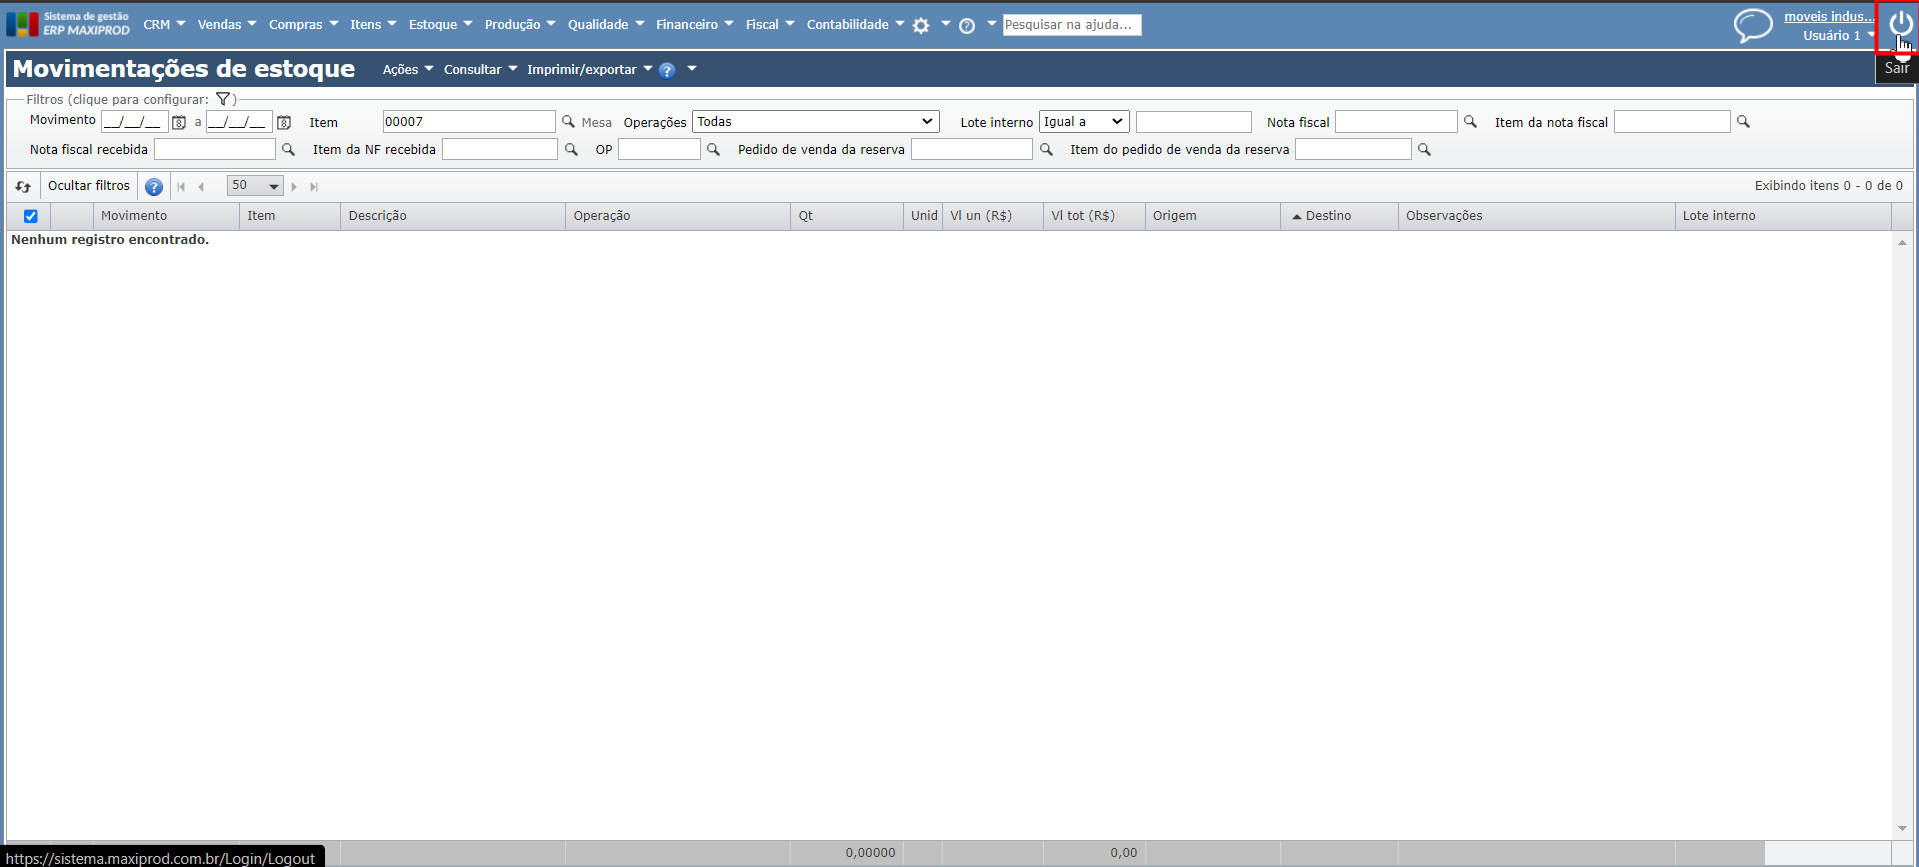Sort by the Movimento column header

click(166, 216)
